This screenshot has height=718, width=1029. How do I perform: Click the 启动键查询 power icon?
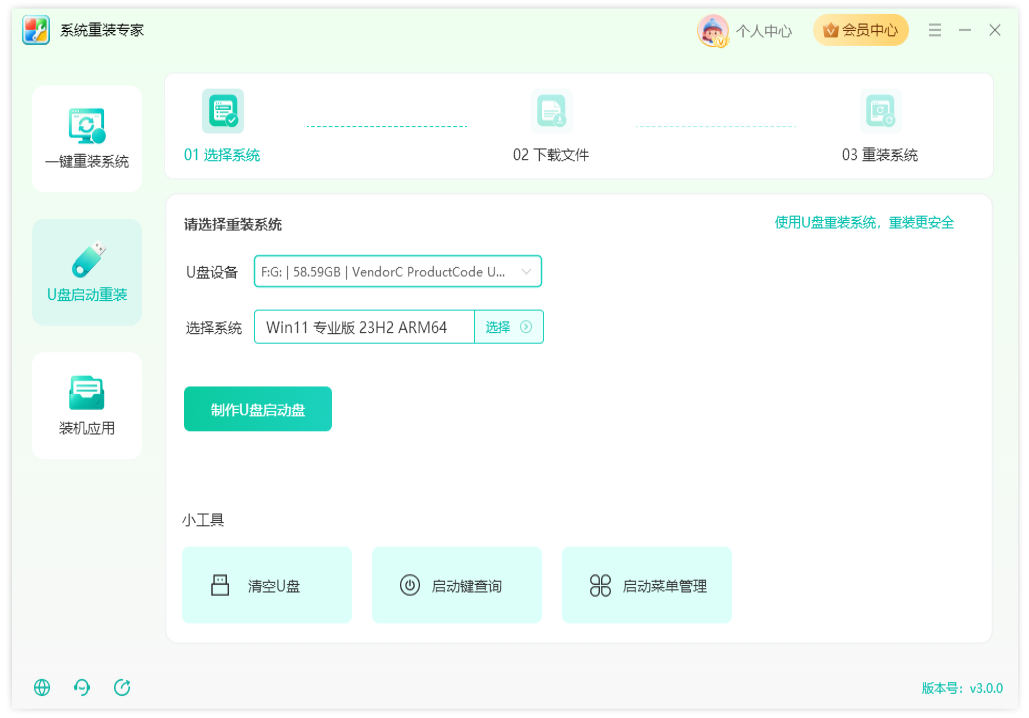[410, 585]
